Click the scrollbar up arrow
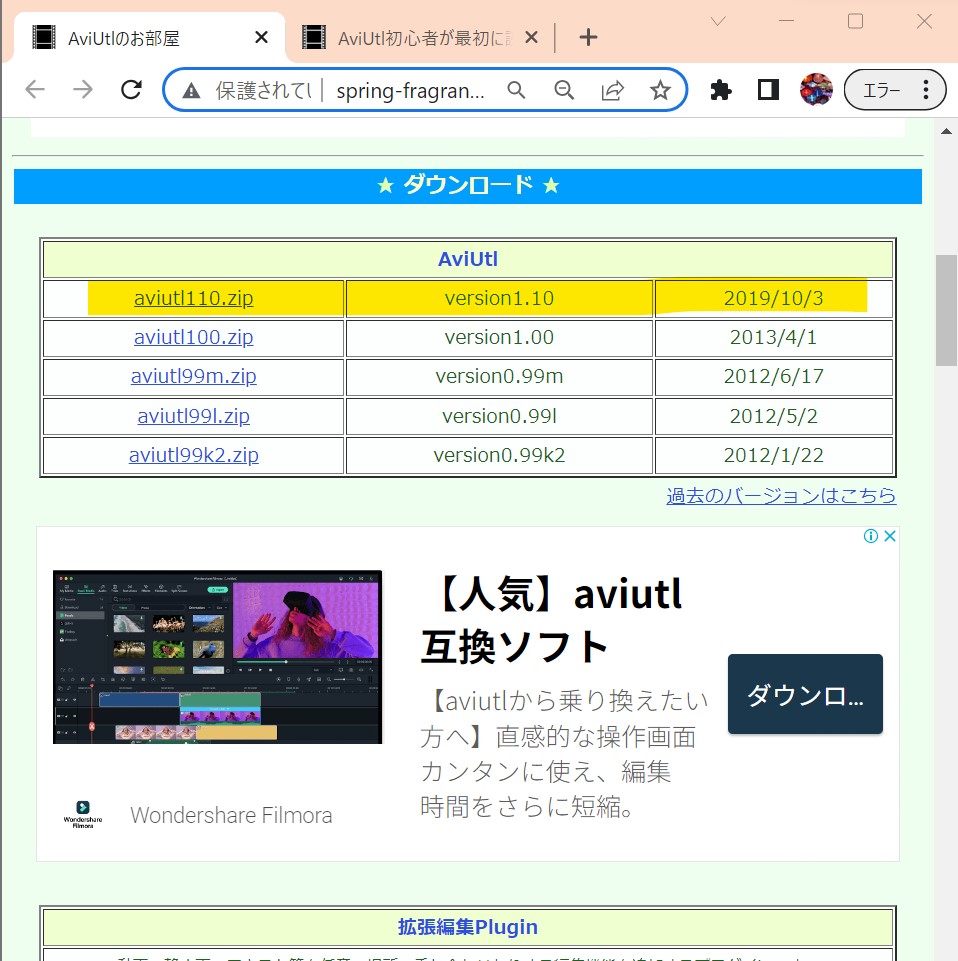This screenshot has height=961, width=958. tap(946, 131)
